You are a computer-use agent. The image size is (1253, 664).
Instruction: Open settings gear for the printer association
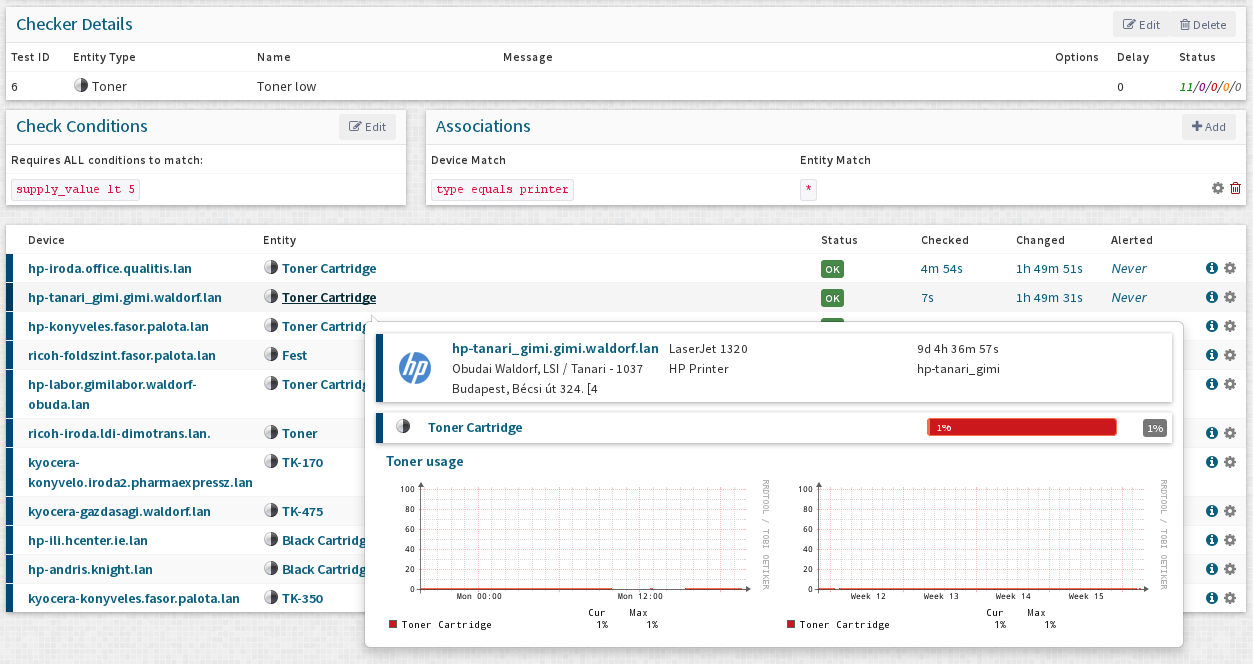point(1218,188)
